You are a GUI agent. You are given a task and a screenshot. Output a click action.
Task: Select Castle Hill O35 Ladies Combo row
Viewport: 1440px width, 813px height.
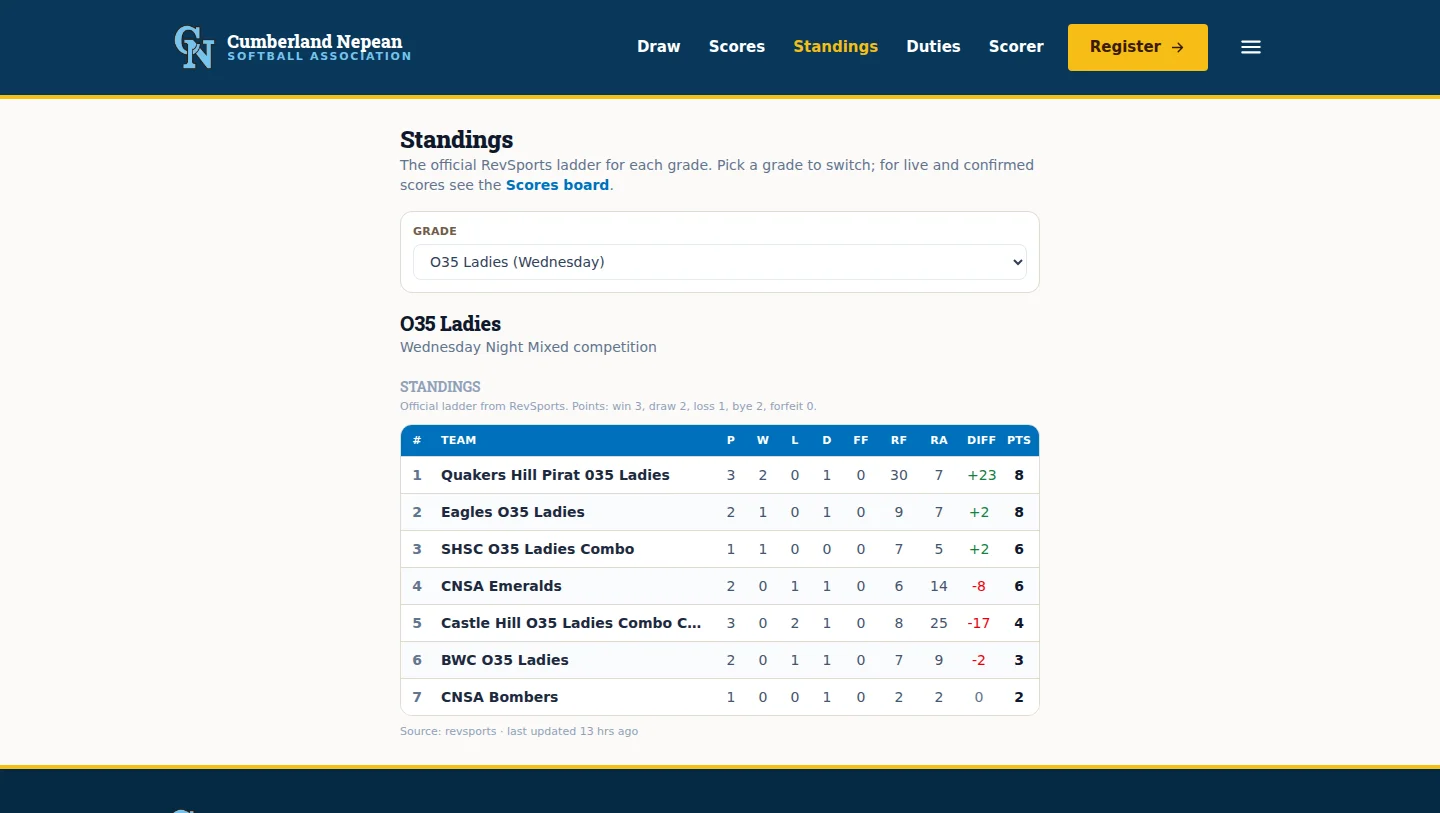pyautogui.click(x=720, y=623)
